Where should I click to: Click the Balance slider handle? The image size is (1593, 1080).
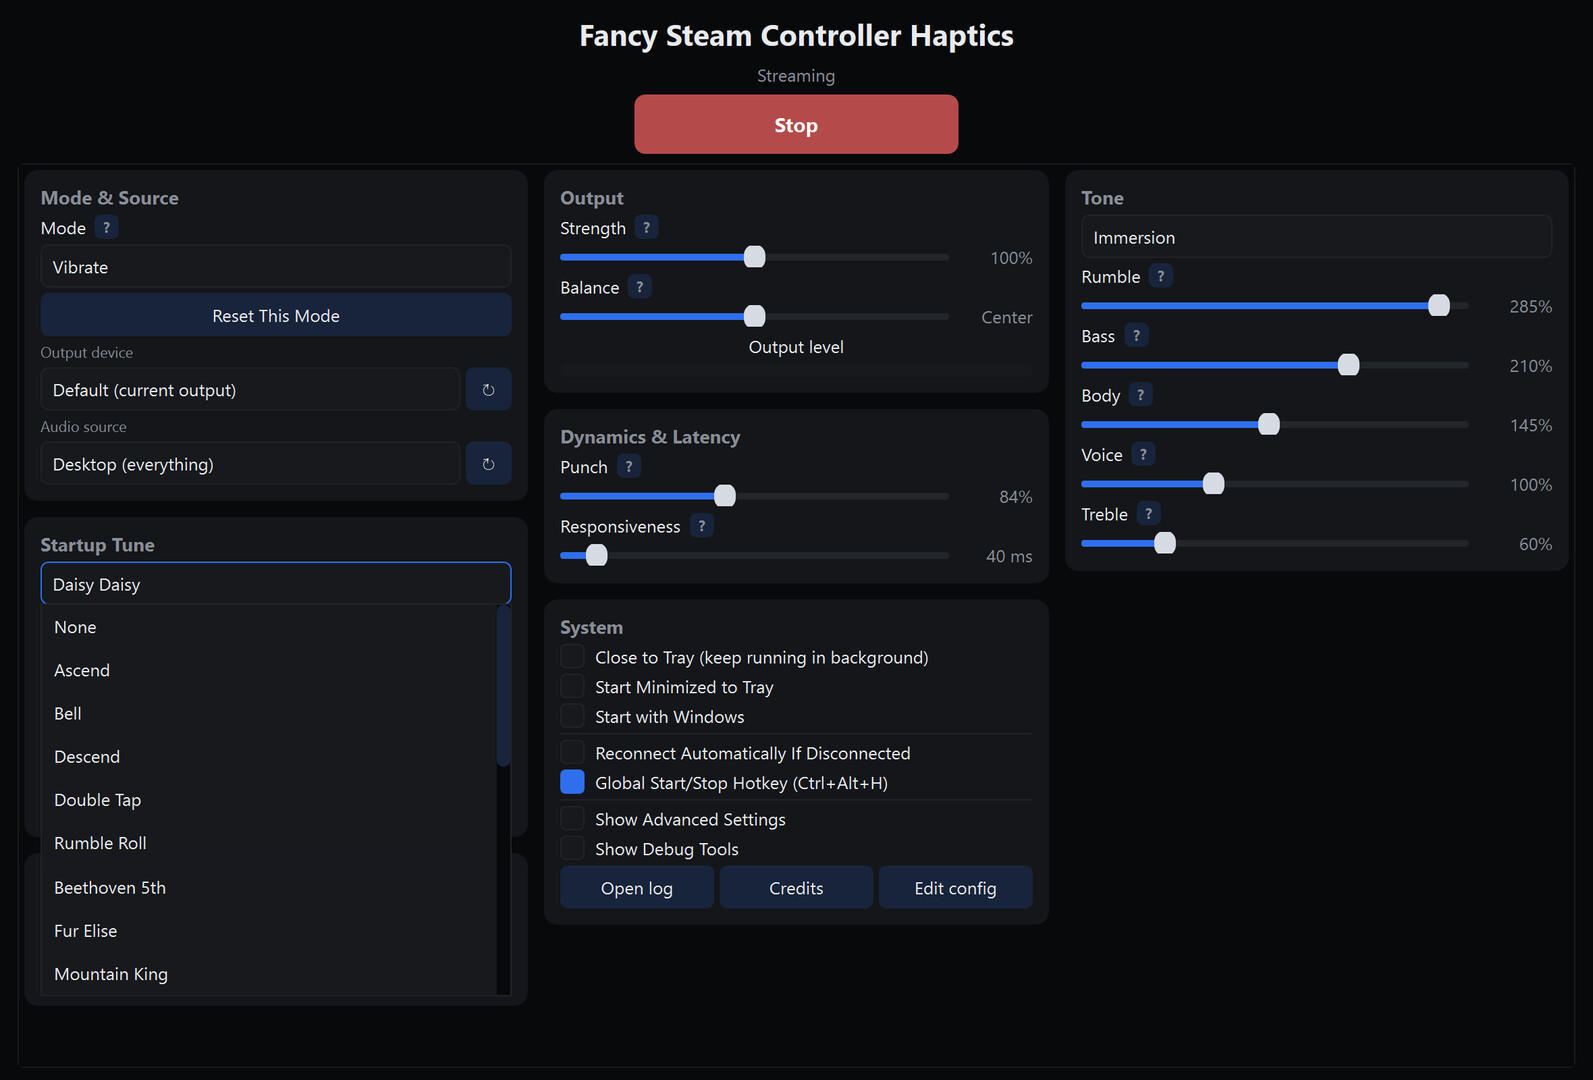click(755, 316)
